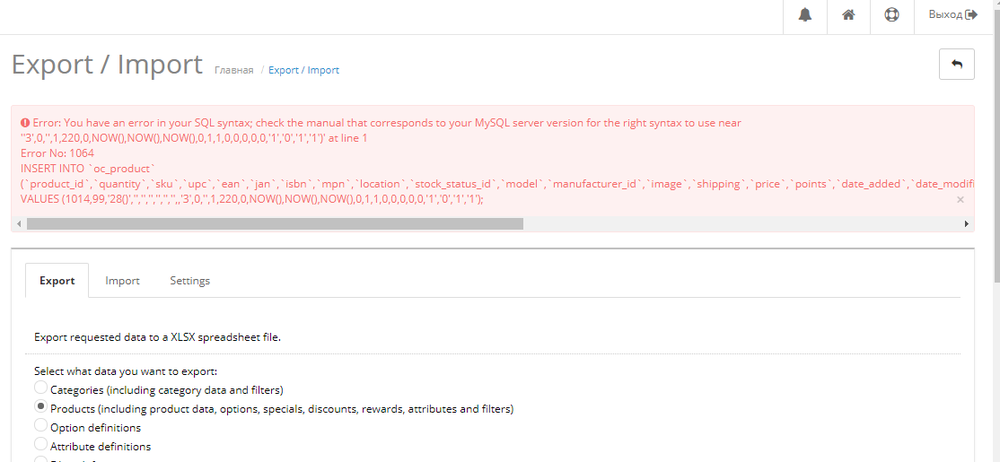Click the SQL error message text

tap(380, 123)
